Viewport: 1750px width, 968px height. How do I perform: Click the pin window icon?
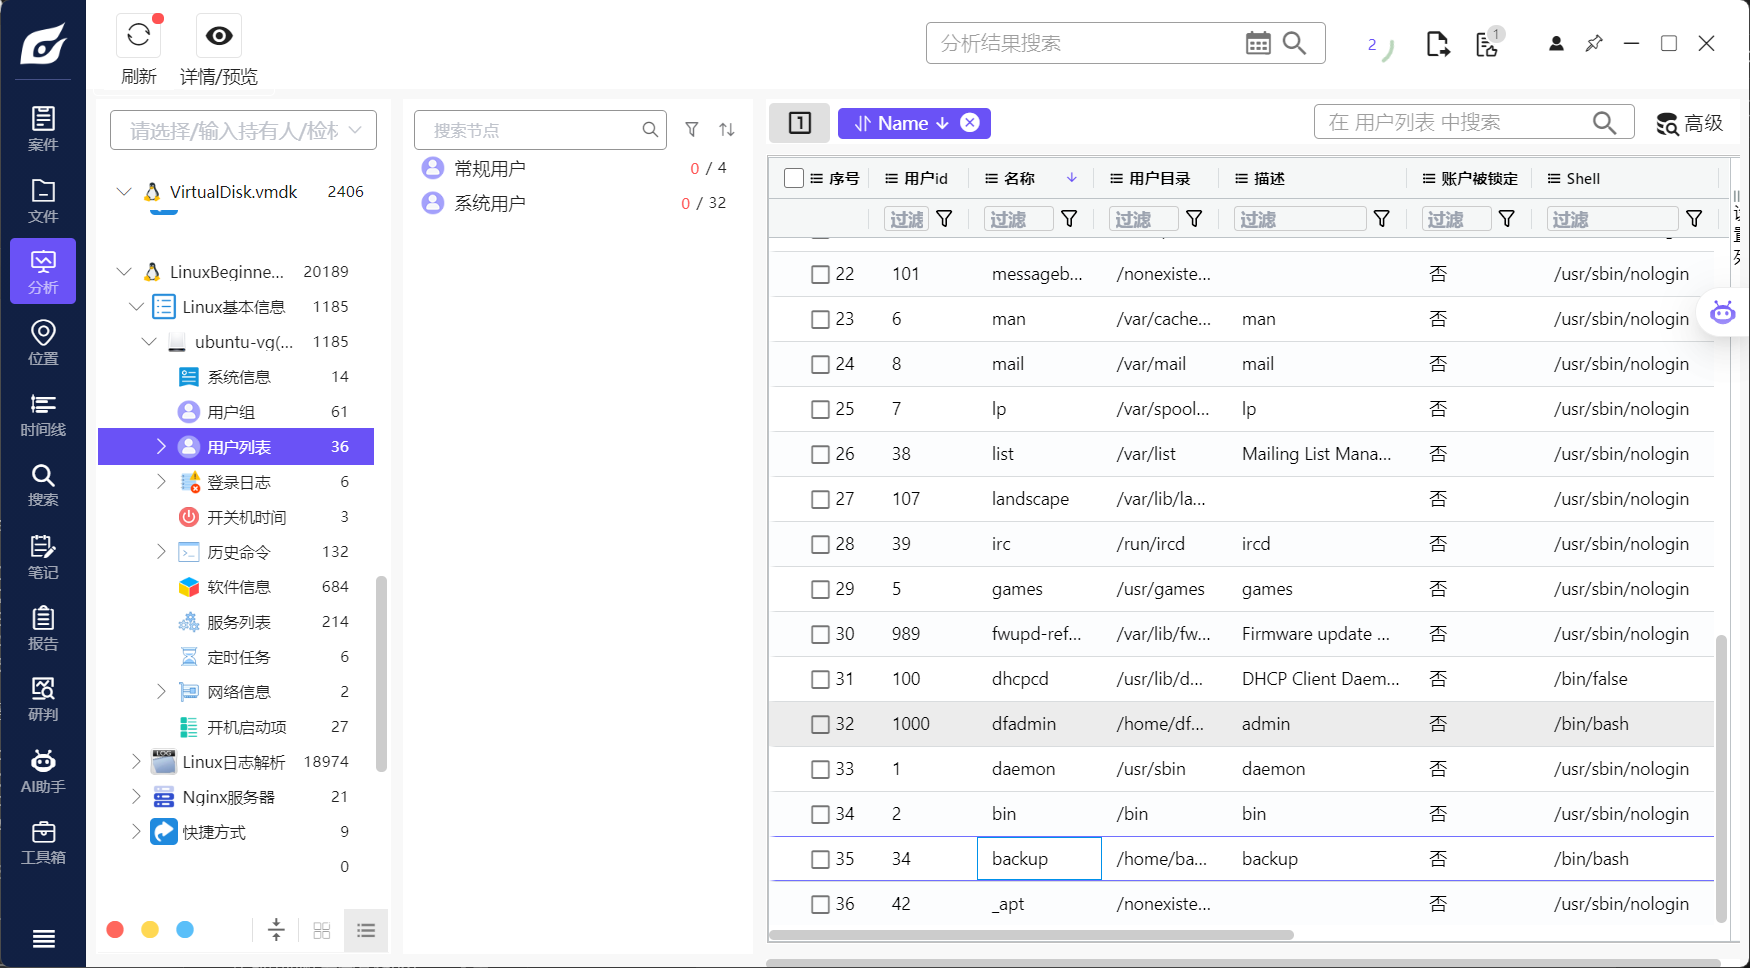[1594, 43]
